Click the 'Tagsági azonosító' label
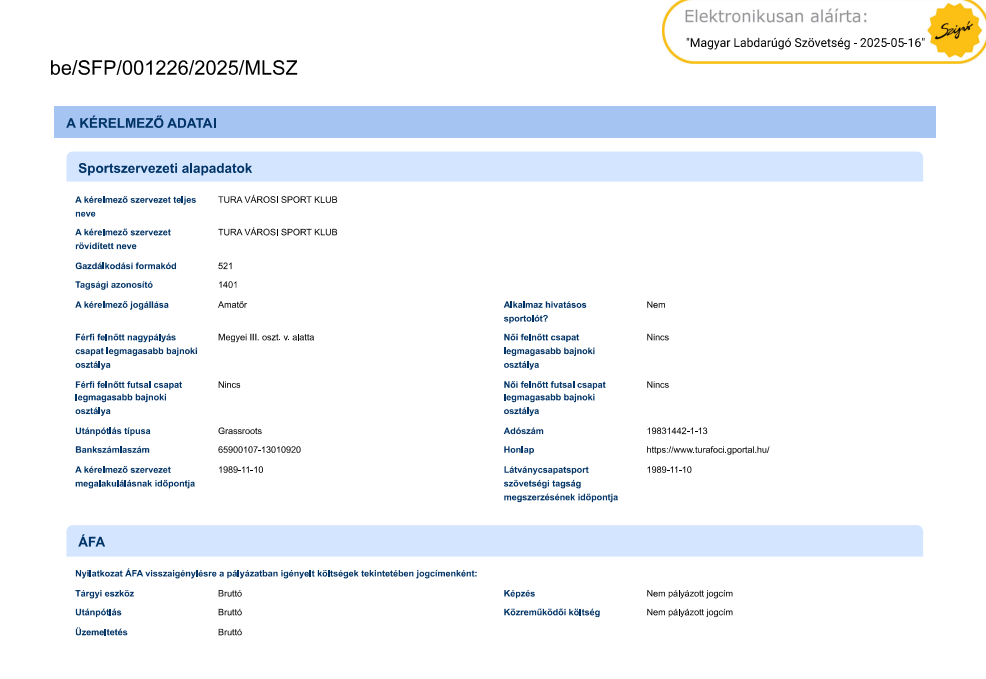The width and height of the screenshot is (986, 679). coord(114,285)
